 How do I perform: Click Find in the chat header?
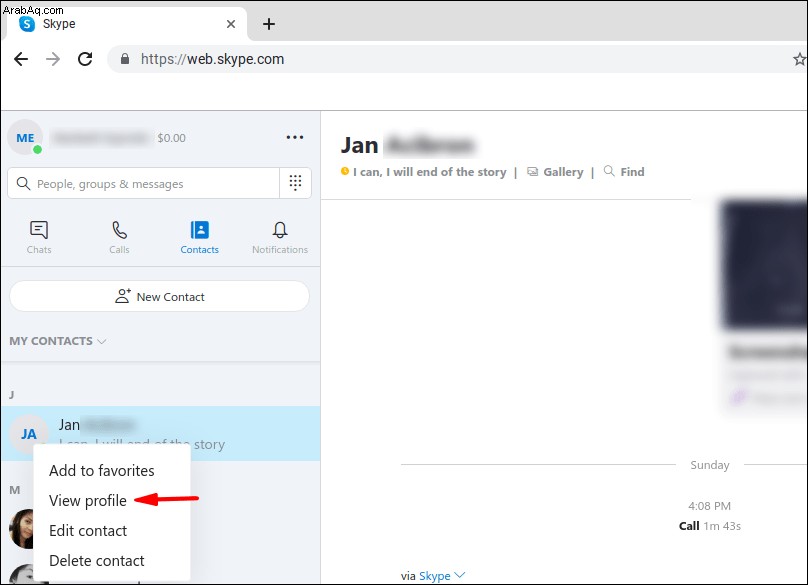coord(624,172)
